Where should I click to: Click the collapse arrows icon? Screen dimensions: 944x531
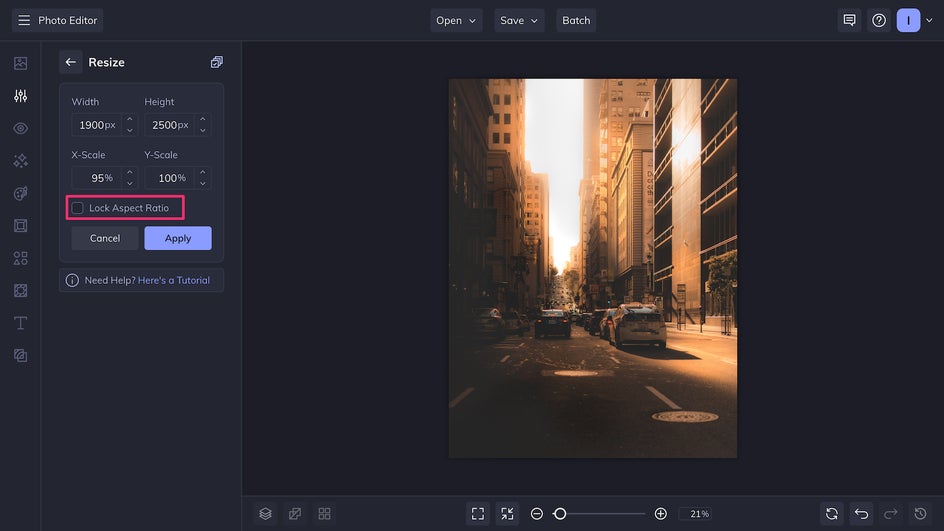coord(508,514)
